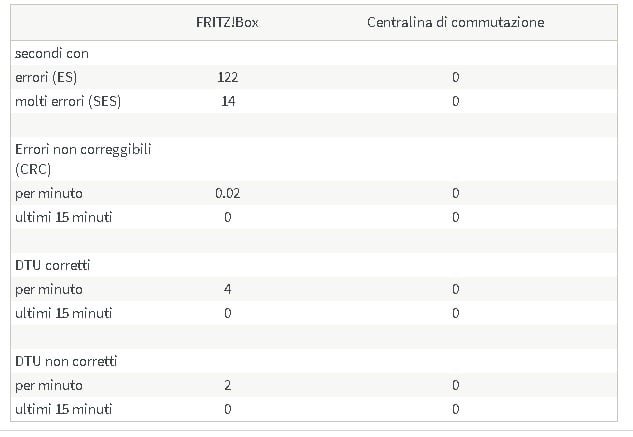Image resolution: width=633 pixels, height=437 pixels.
Task: Select Centralina value in molti errori (SES) row
Action: pos(455,101)
